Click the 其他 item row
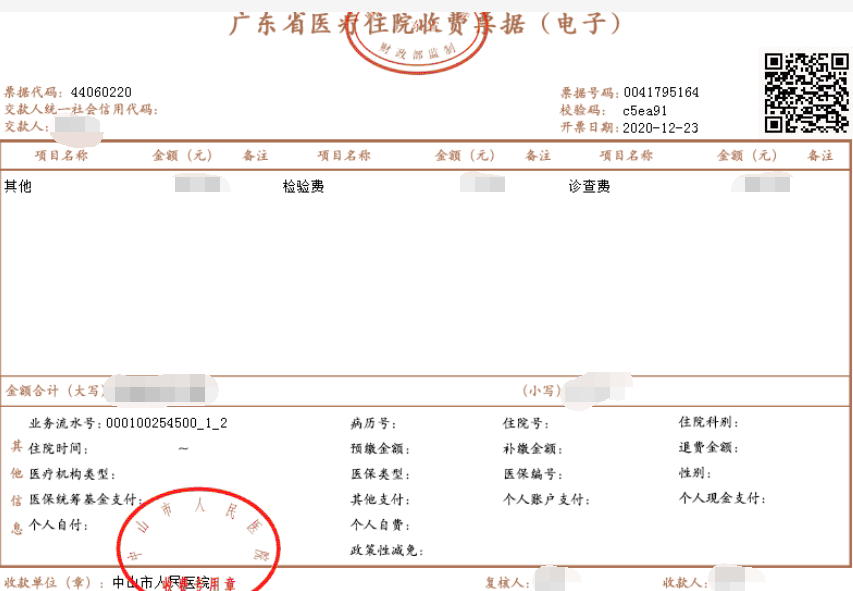This screenshot has height=591, width=853. pos(18,186)
